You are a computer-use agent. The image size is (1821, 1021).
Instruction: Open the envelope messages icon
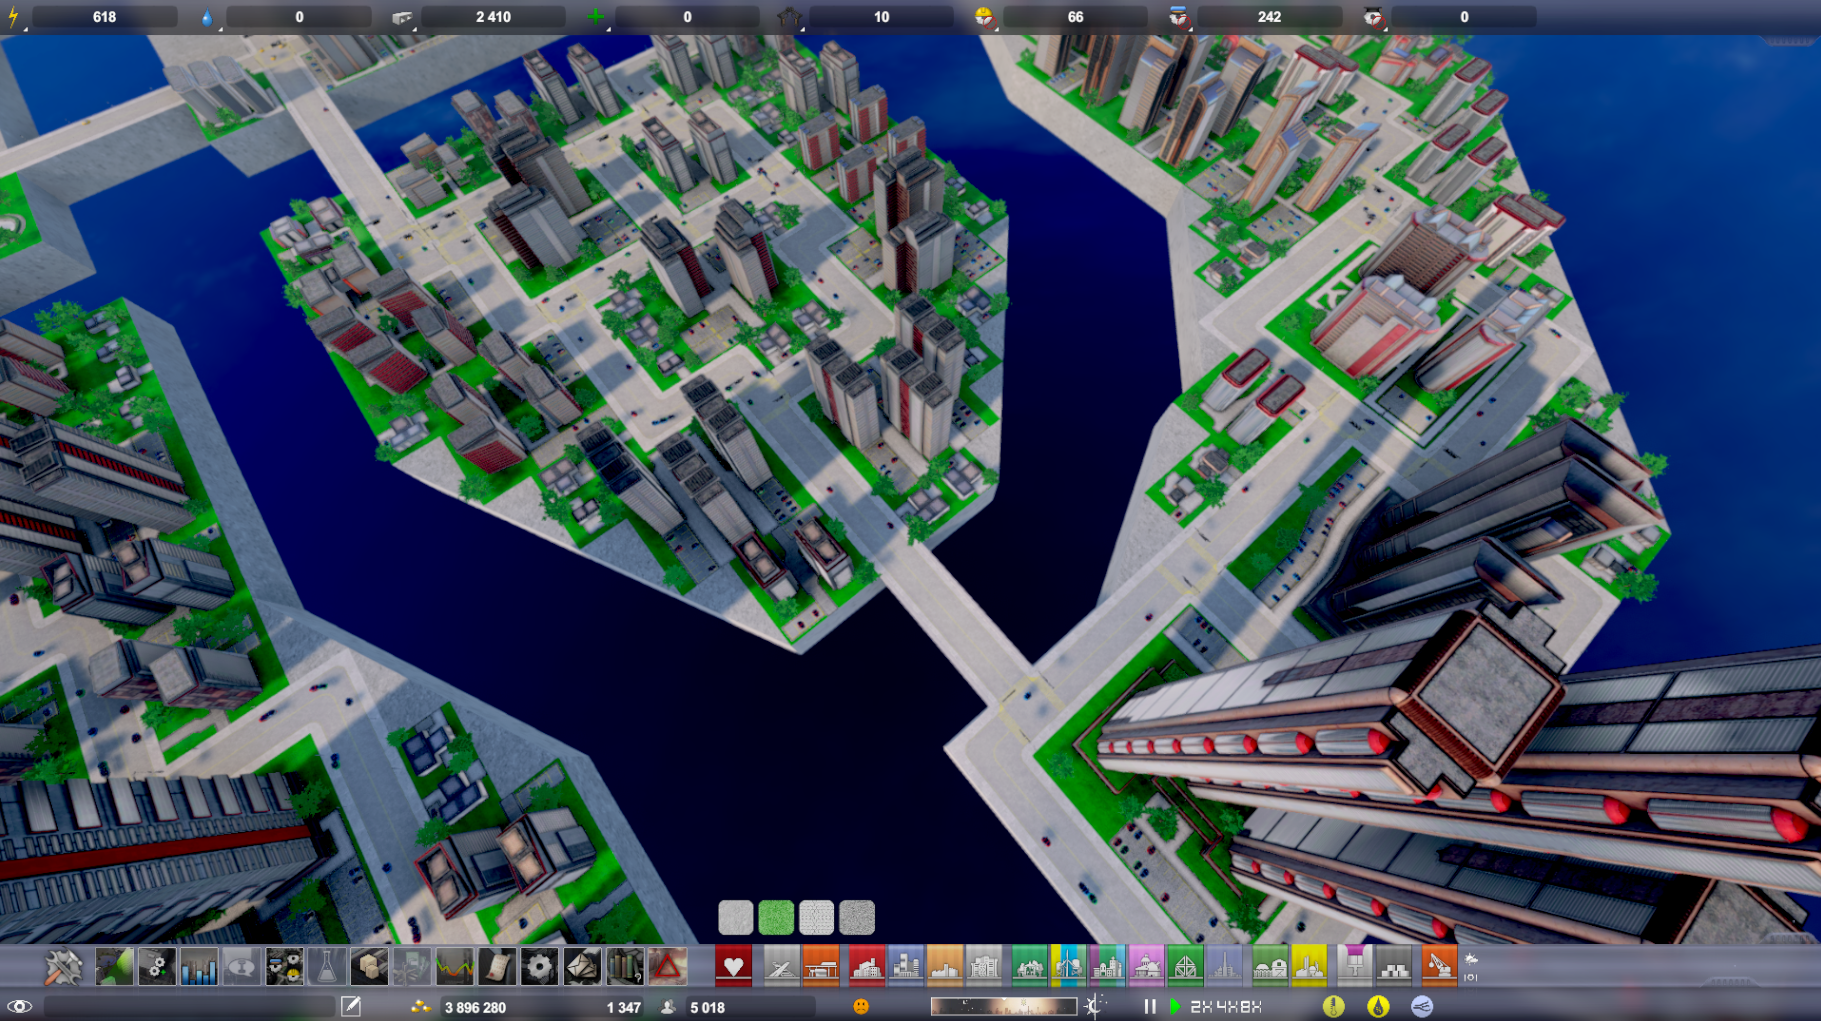(x=582, y=967)
